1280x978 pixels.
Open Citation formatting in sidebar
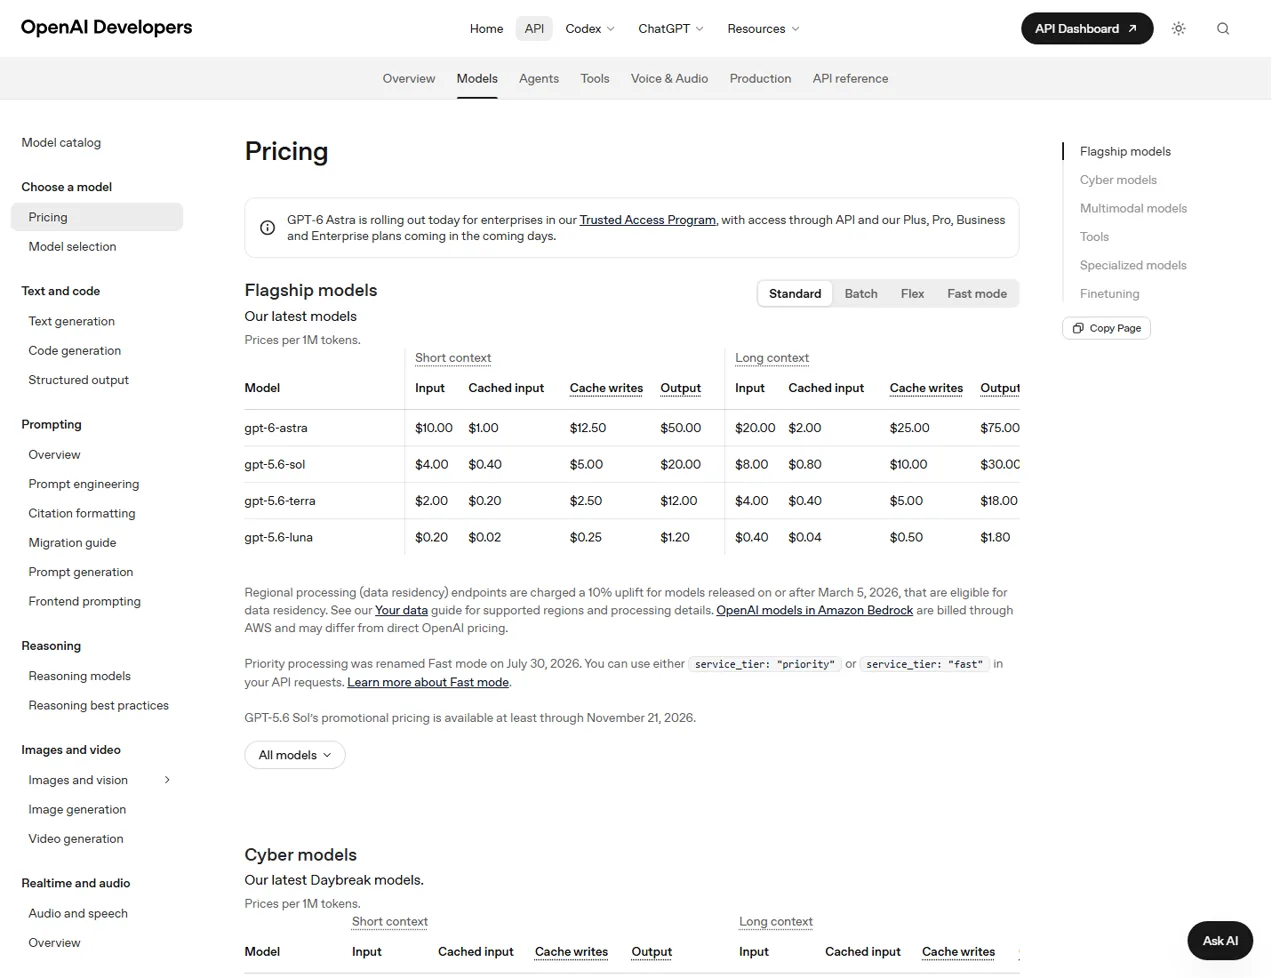coord(81,514)
